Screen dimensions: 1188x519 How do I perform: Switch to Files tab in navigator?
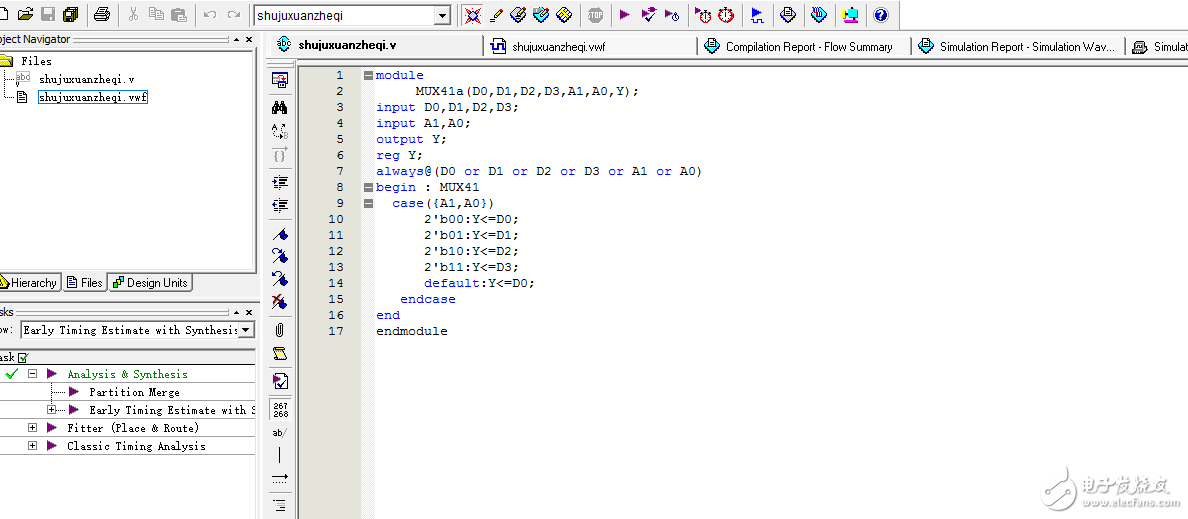[x=85, y=283]
